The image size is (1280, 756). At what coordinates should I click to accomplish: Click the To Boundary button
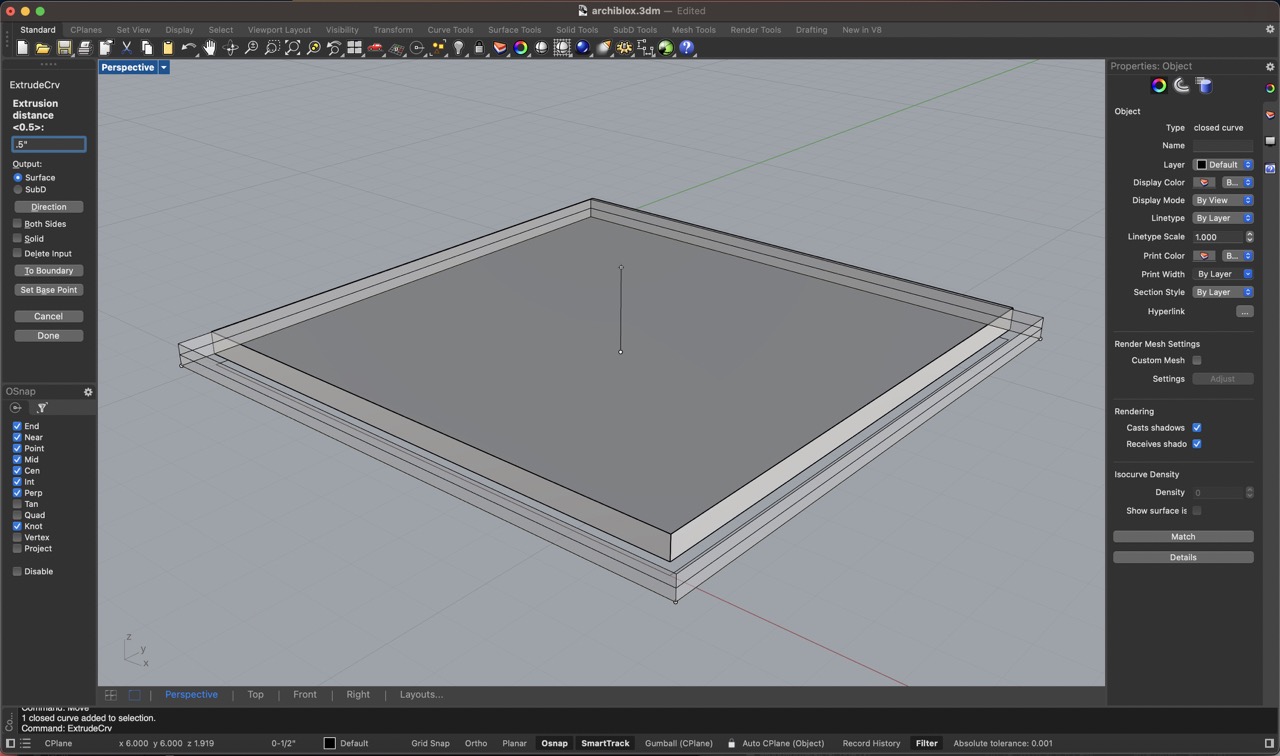coord(49,271)
